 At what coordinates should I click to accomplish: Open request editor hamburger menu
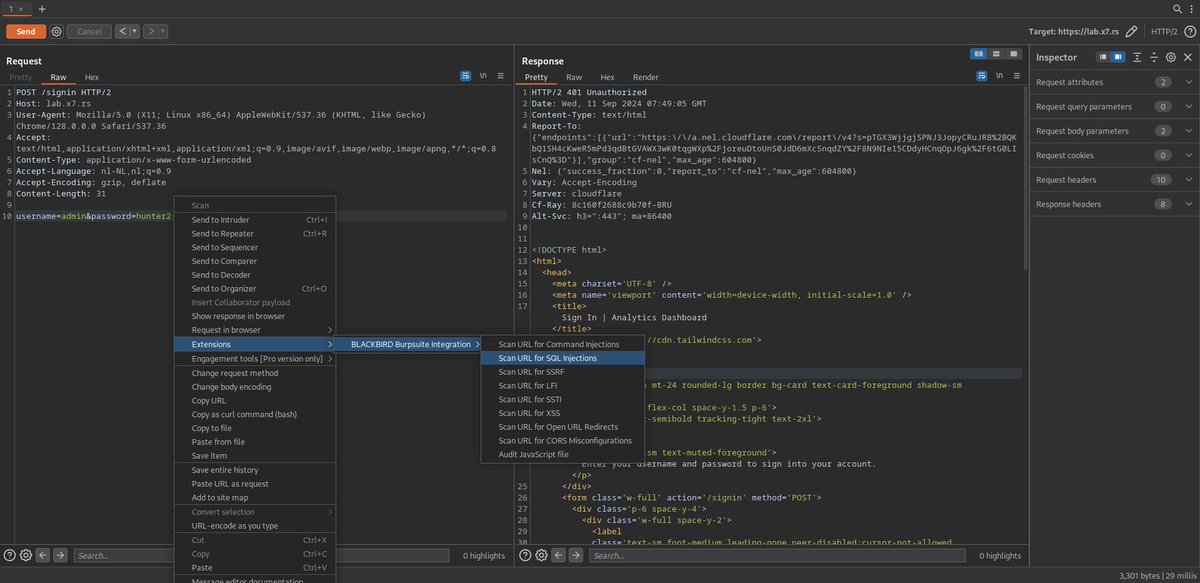click(500, 76)
